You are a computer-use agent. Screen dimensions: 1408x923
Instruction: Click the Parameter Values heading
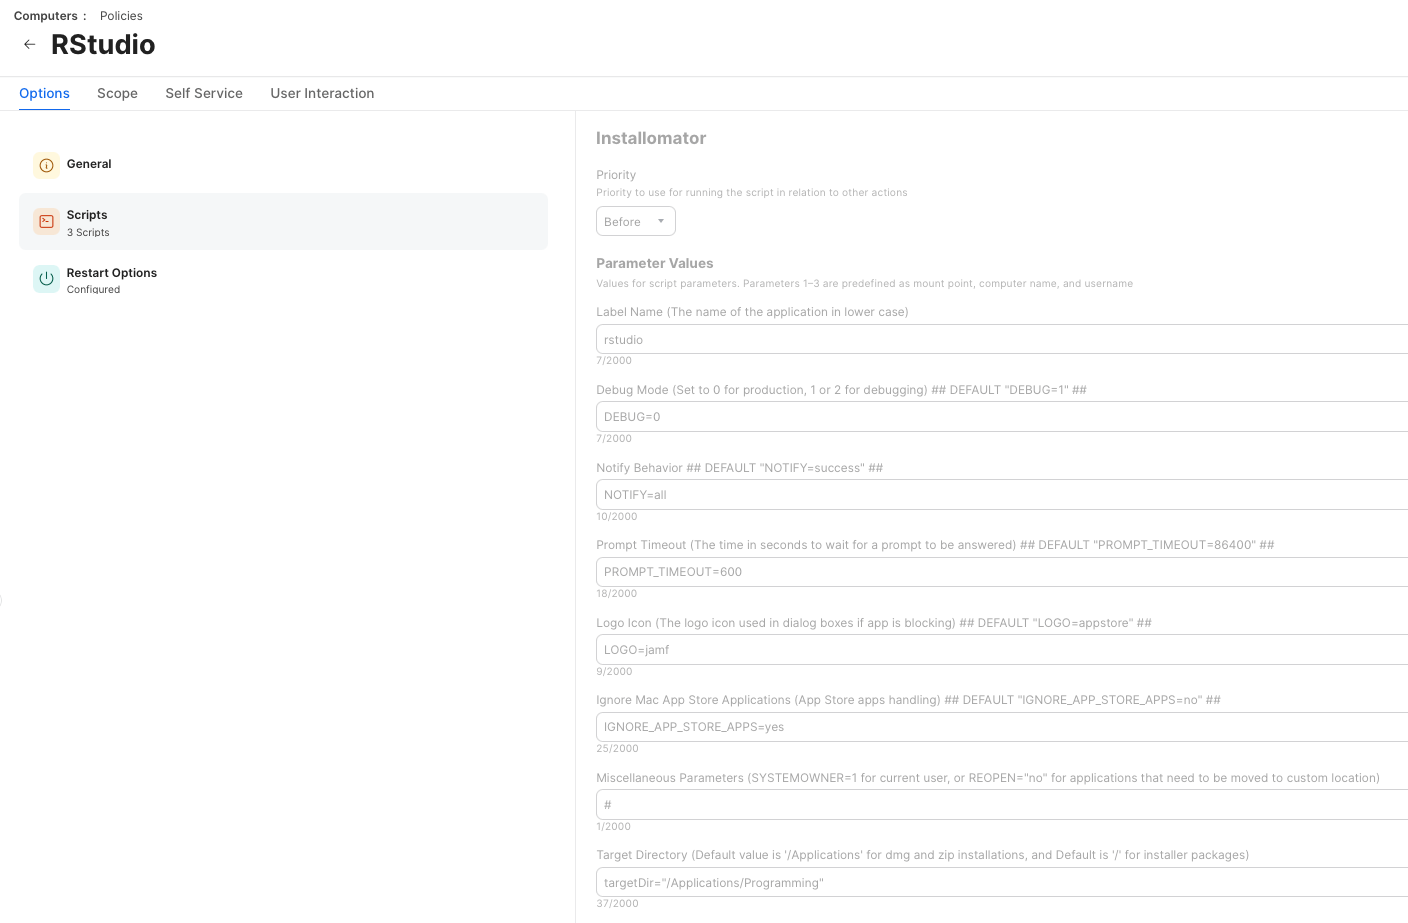click(x=655, y=263)
